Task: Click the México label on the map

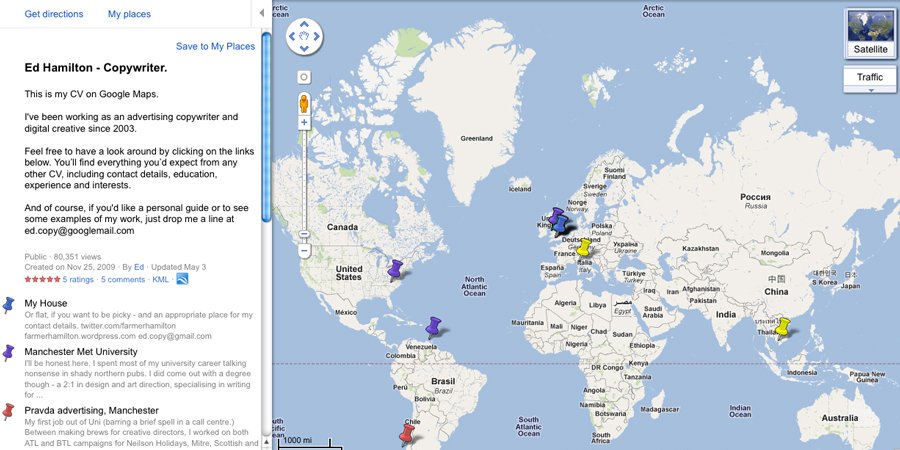Action: click(346, 312)
